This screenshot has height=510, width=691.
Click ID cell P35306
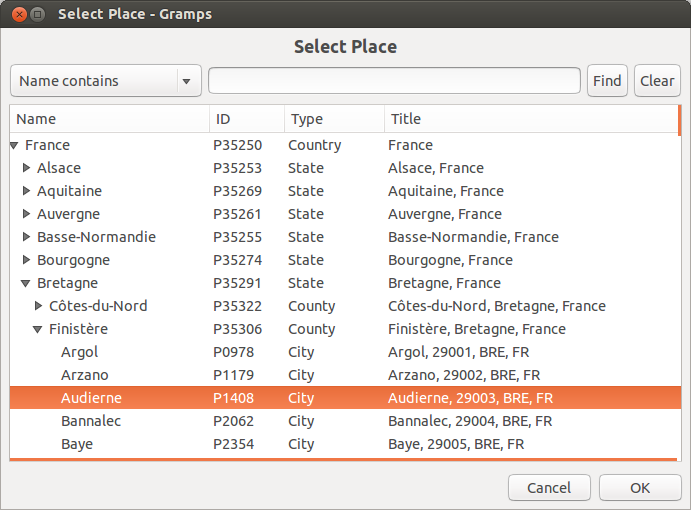238,329
